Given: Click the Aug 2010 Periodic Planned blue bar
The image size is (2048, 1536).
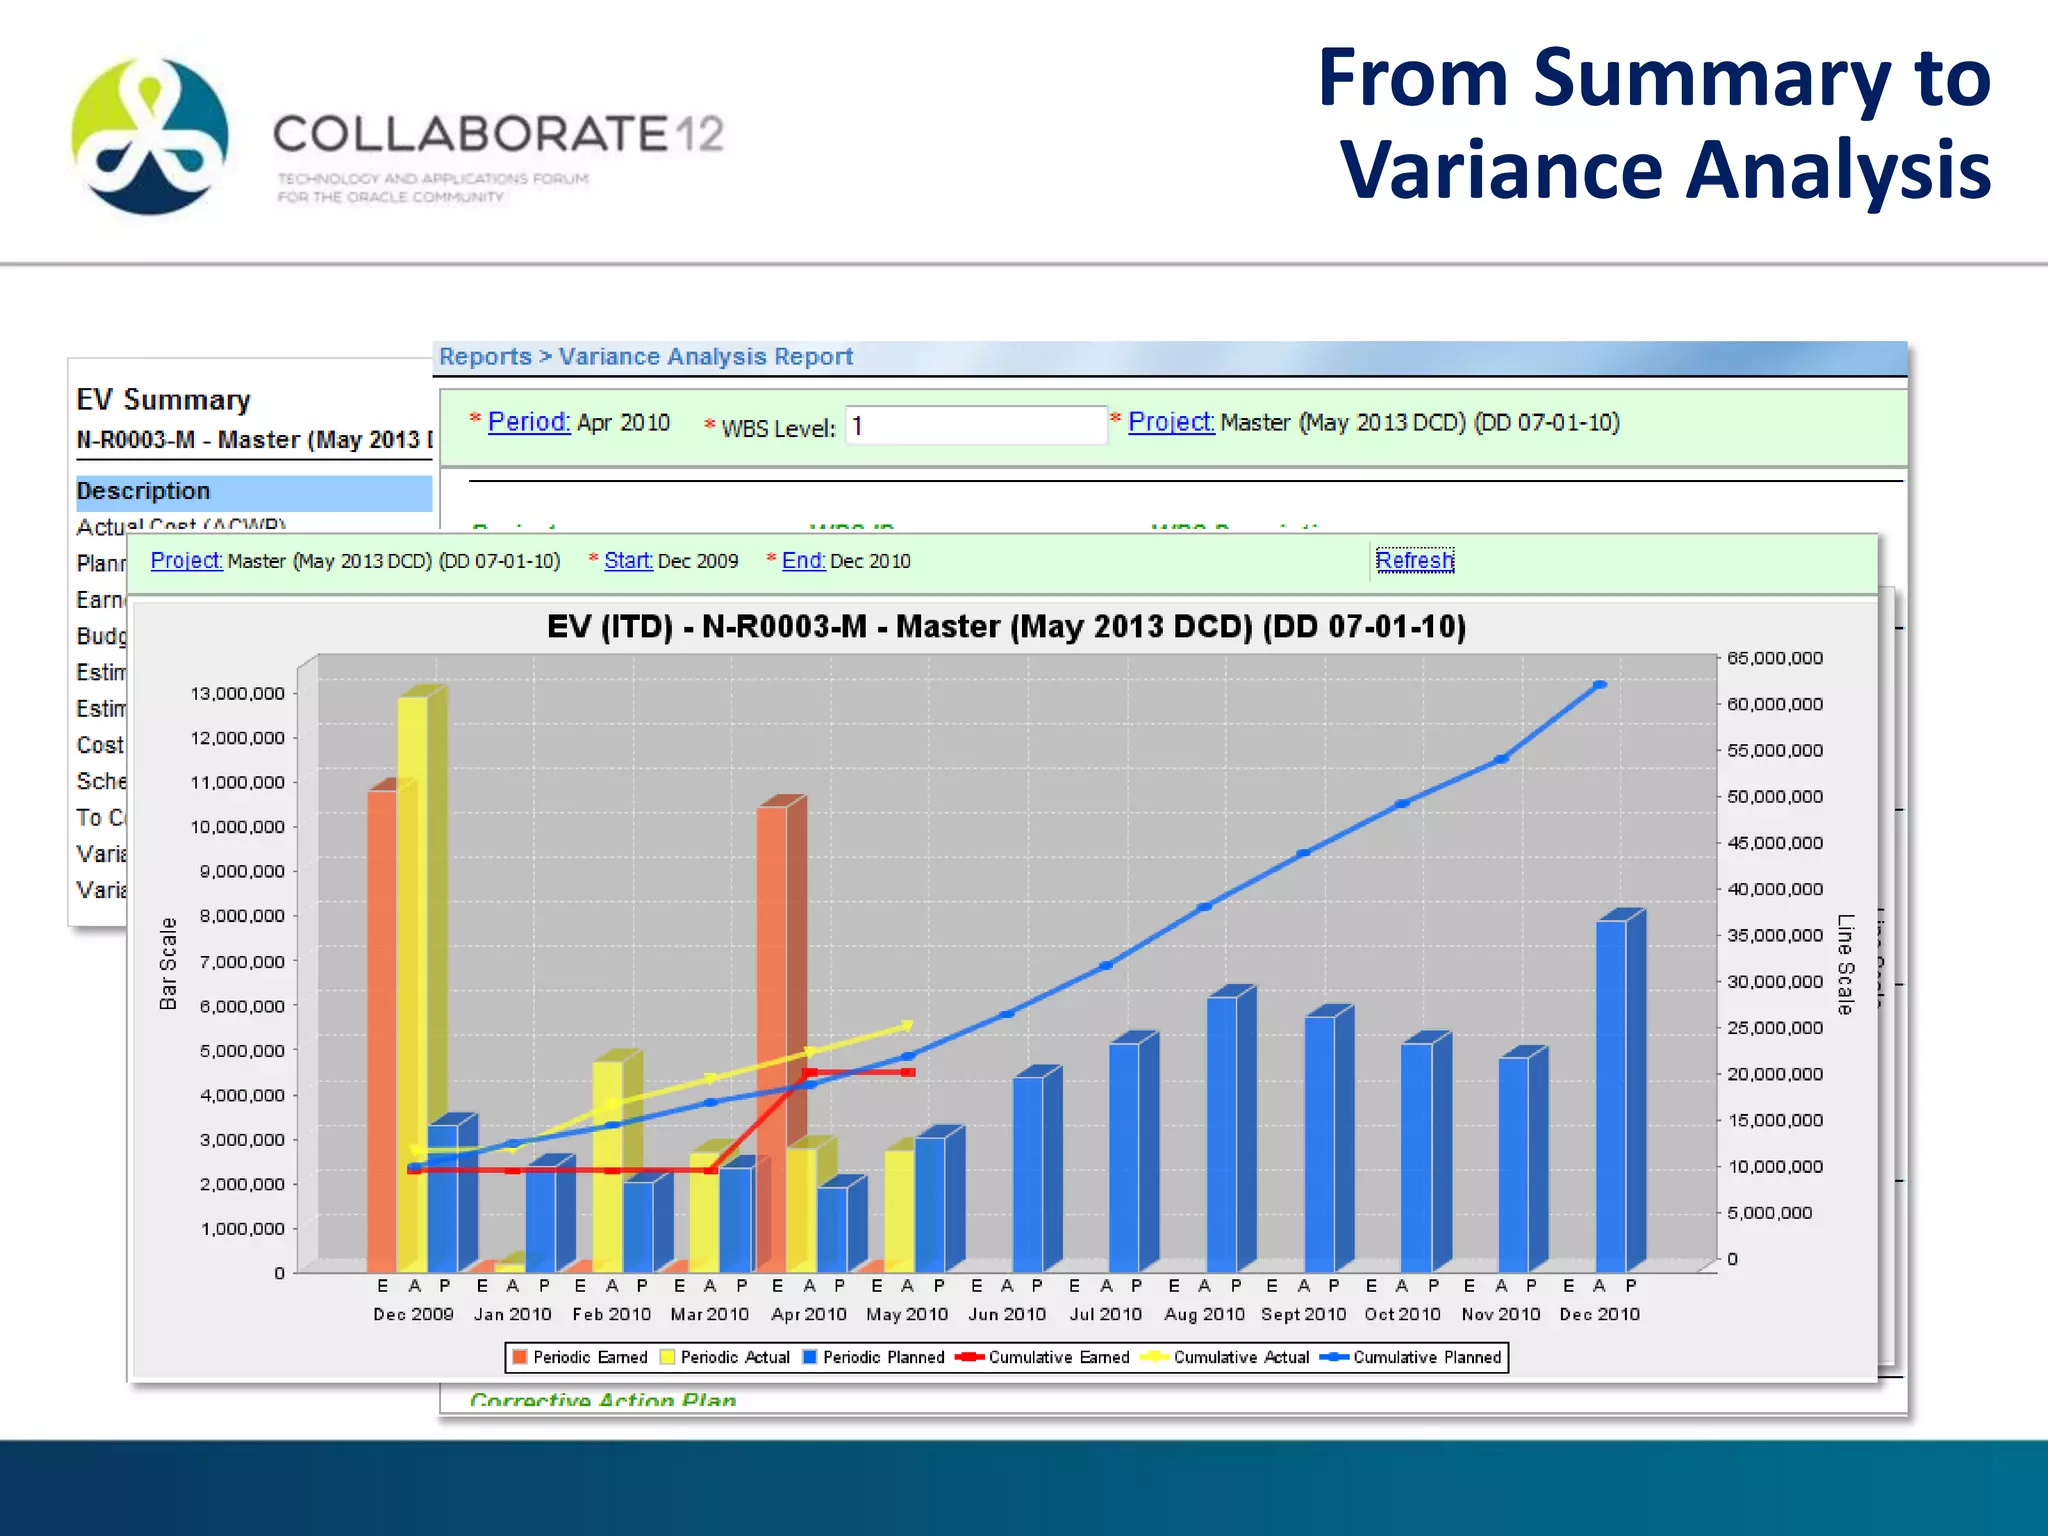Looking at the screenshot, I should [1223, 1134].
